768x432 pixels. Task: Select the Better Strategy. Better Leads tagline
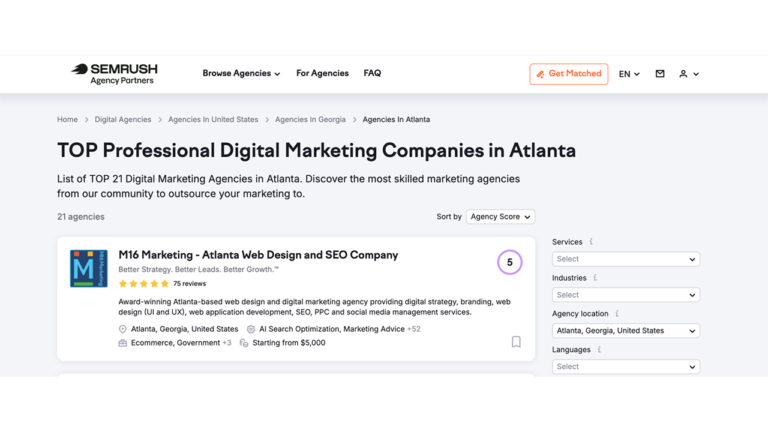(x=198, y=269)
